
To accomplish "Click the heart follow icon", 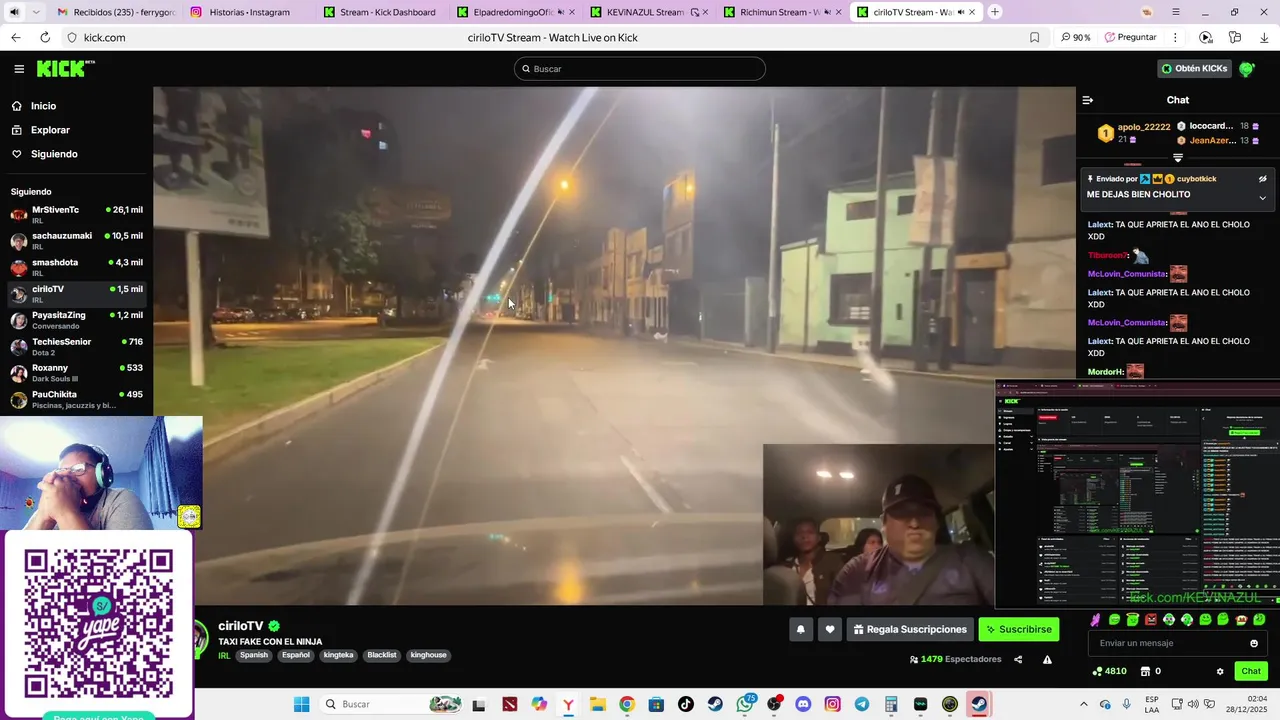I will pyautogui.click(x=829, y=629).
